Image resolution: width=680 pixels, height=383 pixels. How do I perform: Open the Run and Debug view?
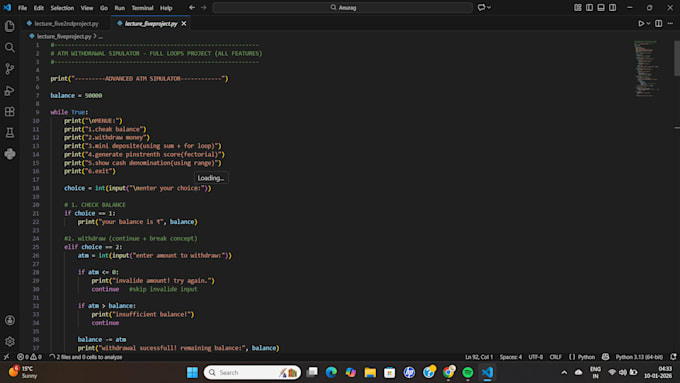point(10,90)
